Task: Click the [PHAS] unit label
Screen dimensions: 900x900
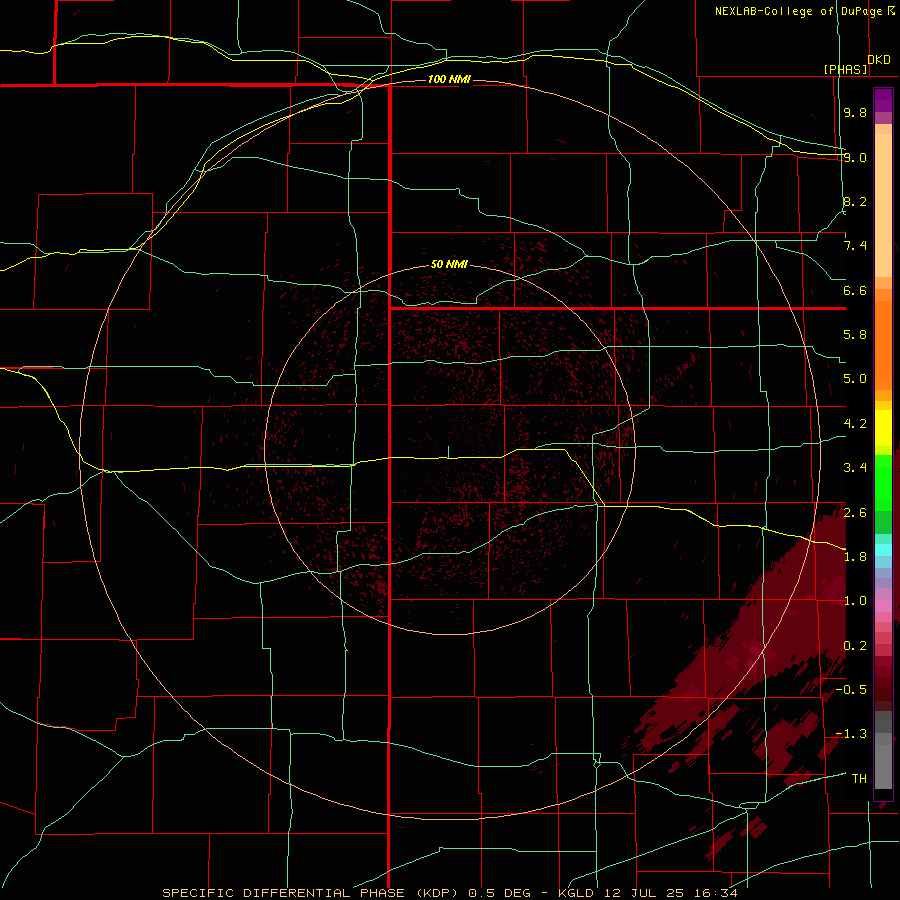Action: coord(845,69)
